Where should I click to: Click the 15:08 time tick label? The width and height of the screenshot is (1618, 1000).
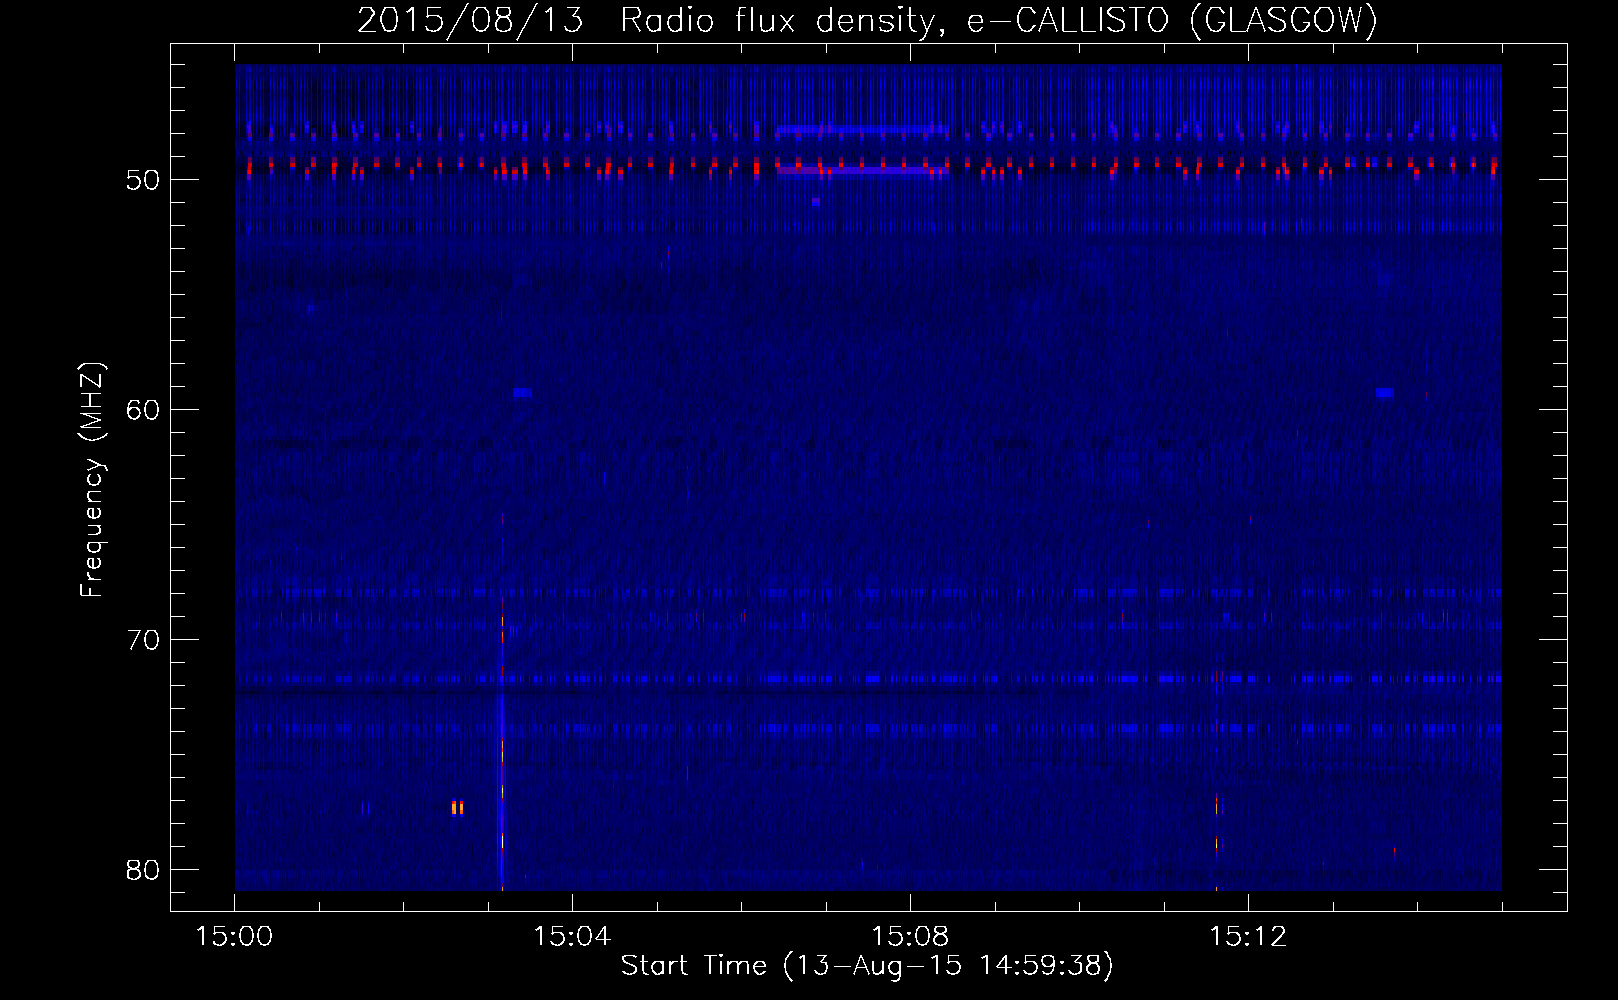(x=910, y=937)
